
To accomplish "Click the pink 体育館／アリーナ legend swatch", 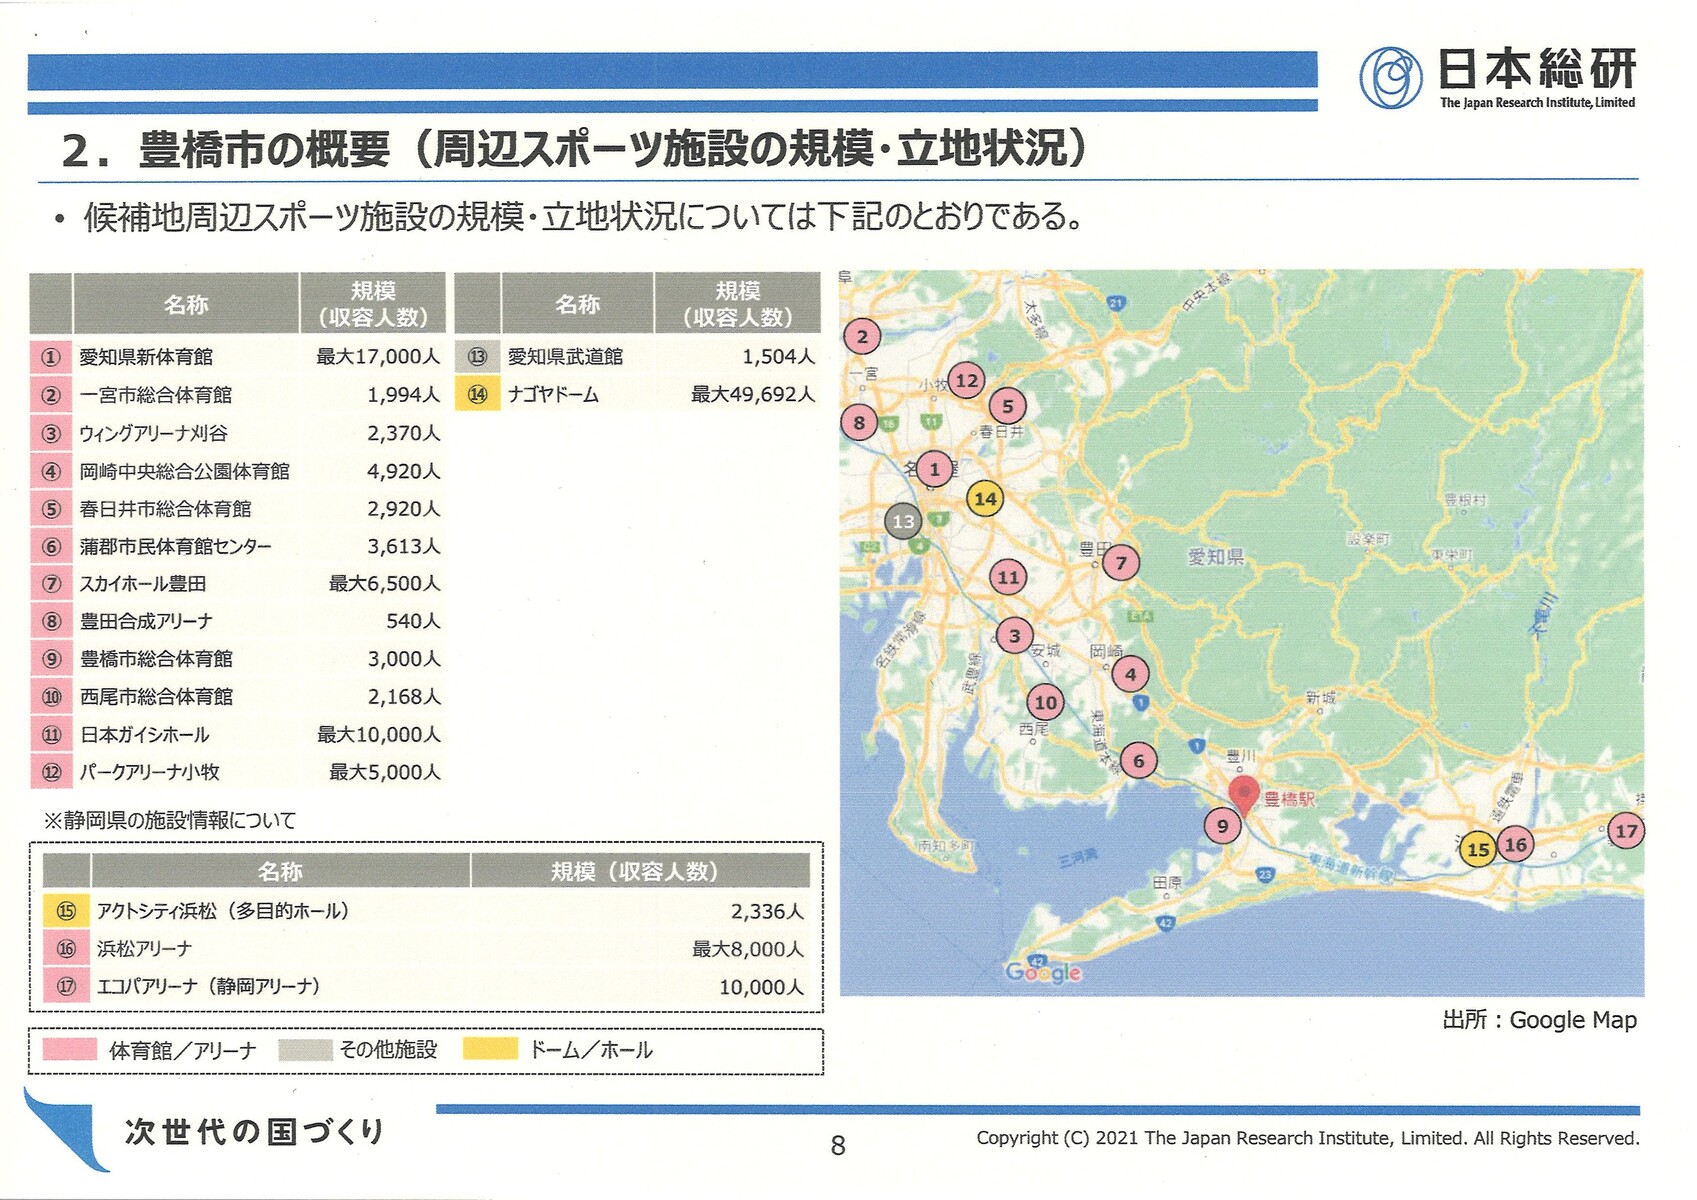I will click(x=70, y=1049).
